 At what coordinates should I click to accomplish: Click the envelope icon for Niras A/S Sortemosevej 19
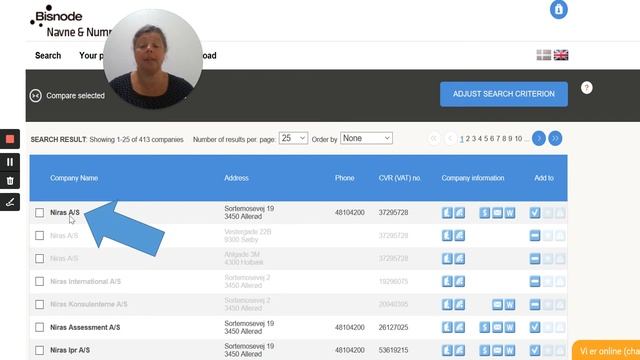coord(497,213)
